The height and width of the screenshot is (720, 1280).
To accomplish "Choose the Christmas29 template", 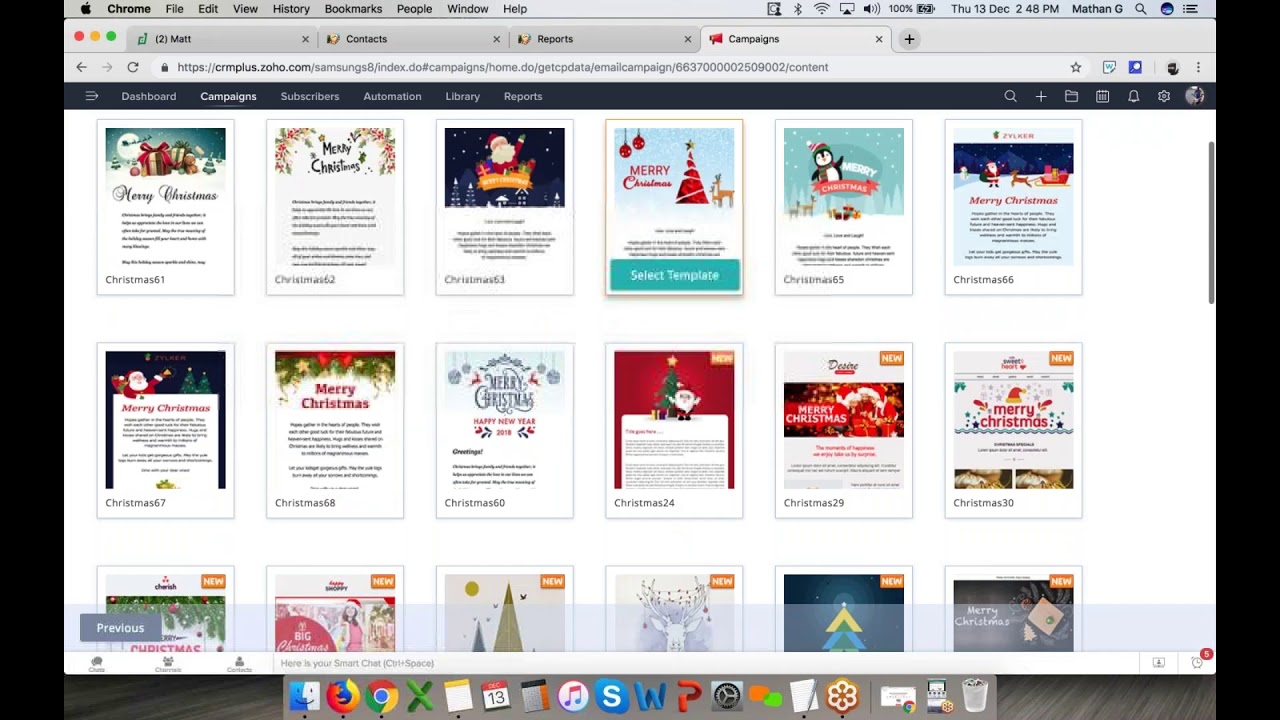I will 844,431.
